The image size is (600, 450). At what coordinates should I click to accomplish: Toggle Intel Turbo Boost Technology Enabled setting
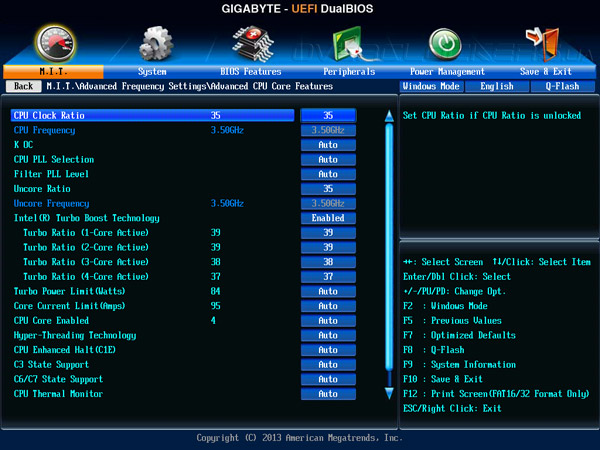(328, 218)
